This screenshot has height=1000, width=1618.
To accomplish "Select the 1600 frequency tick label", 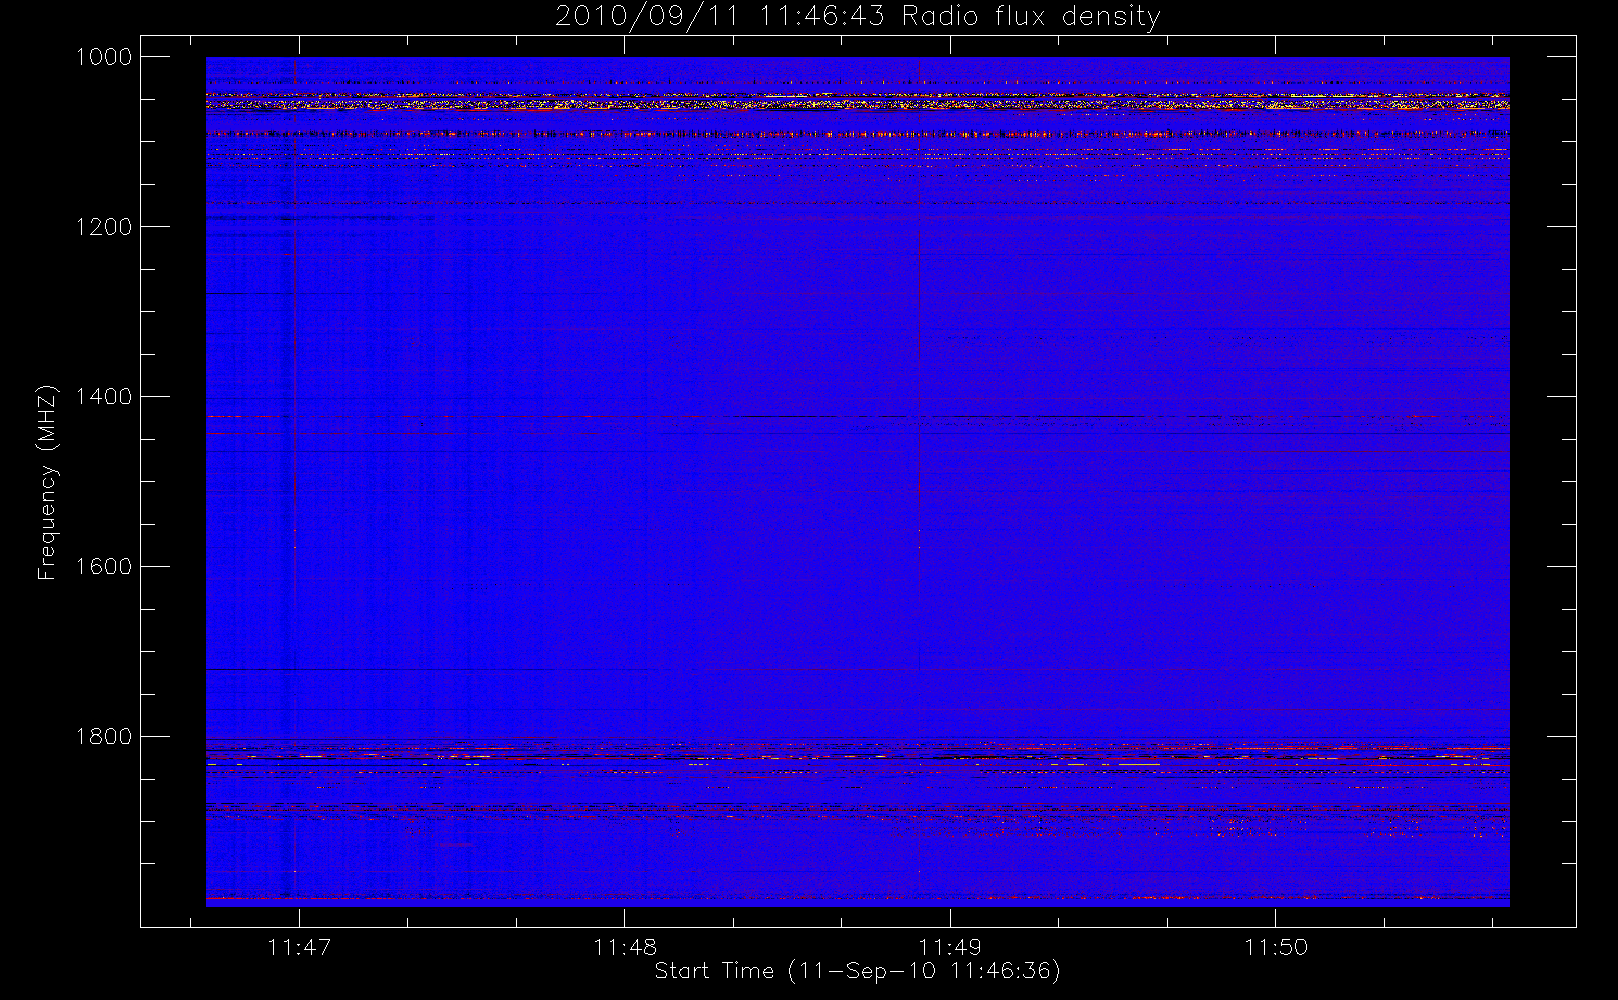I will 104,567.
